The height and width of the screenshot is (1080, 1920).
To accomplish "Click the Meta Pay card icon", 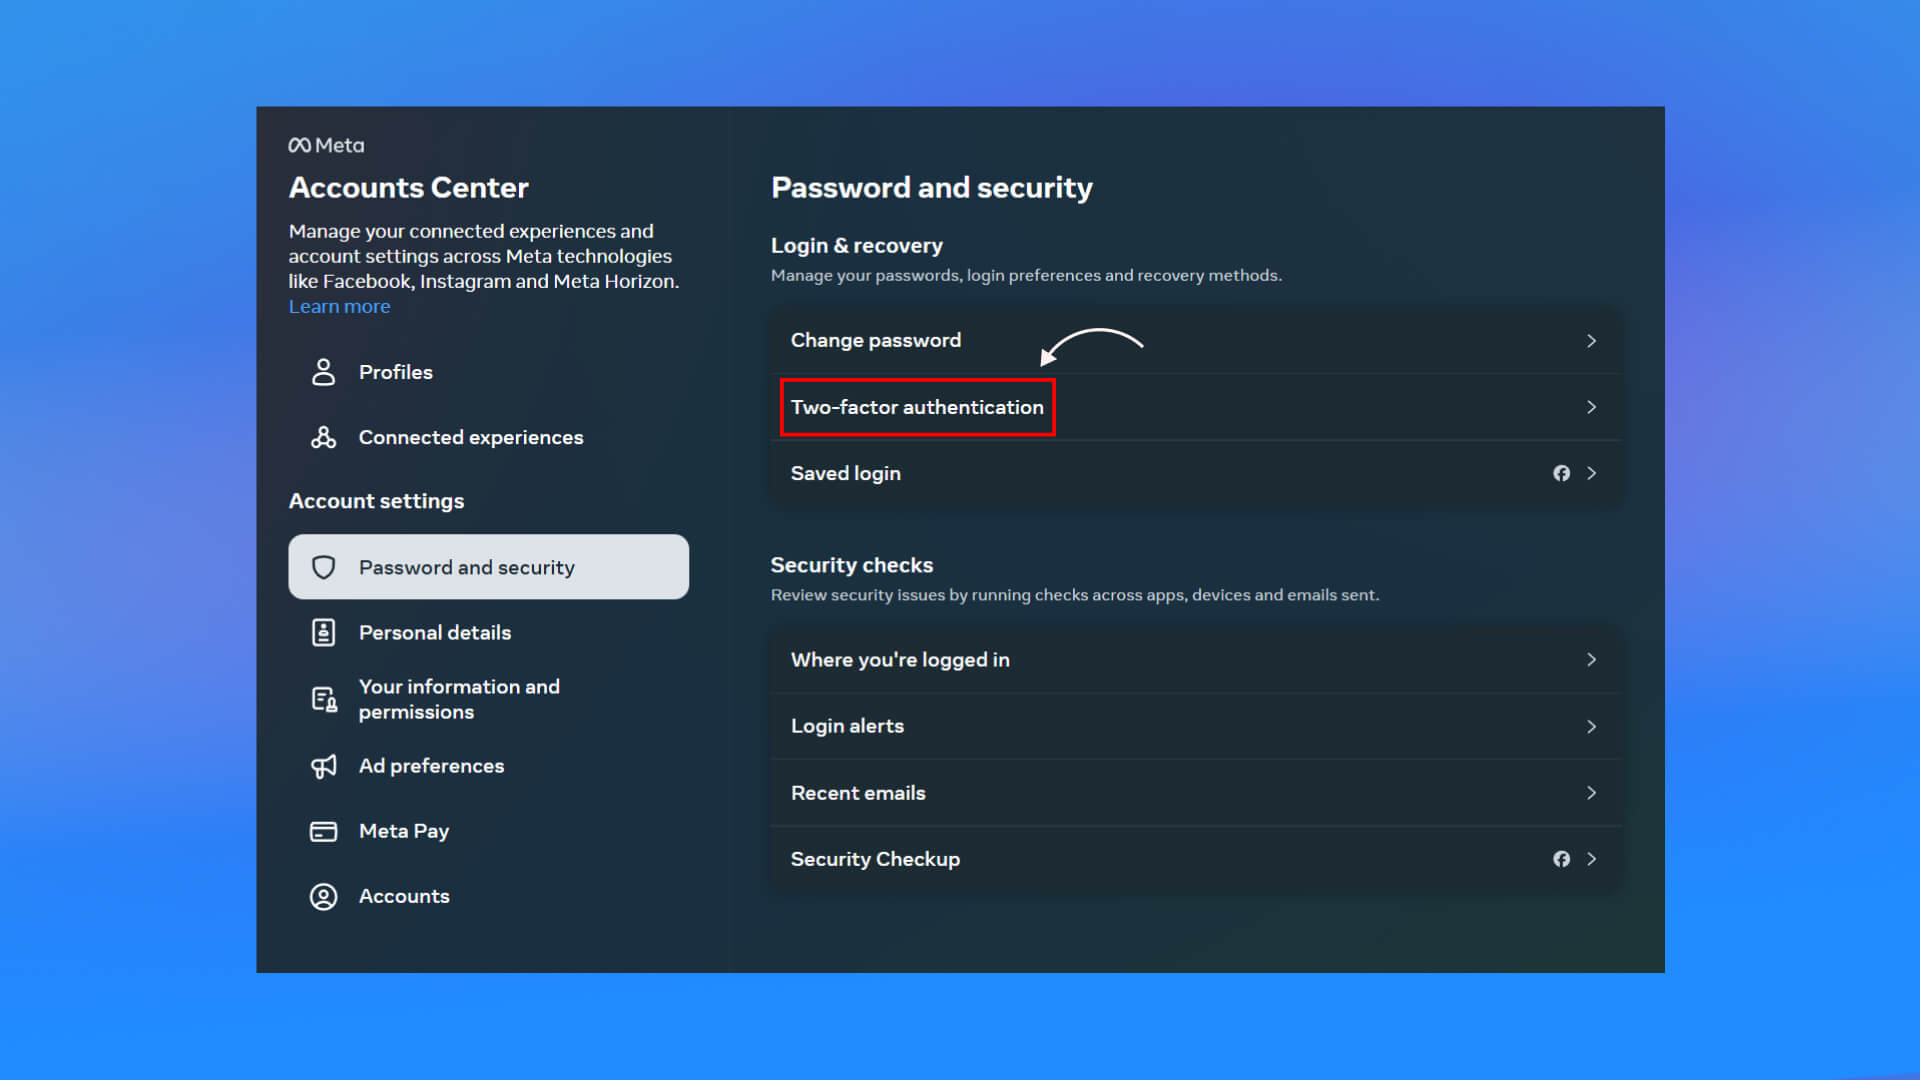I will [x=323, y=831].
